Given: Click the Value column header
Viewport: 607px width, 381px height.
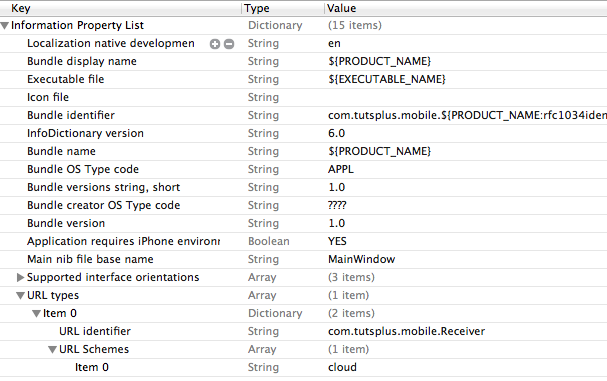Looking at the screenshot, I should coord(341,8).
